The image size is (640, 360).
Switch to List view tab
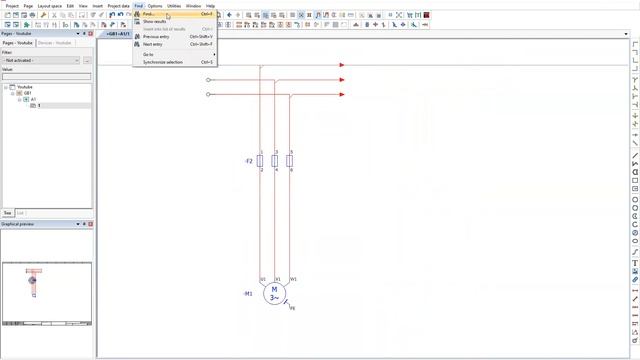point(20,213)
